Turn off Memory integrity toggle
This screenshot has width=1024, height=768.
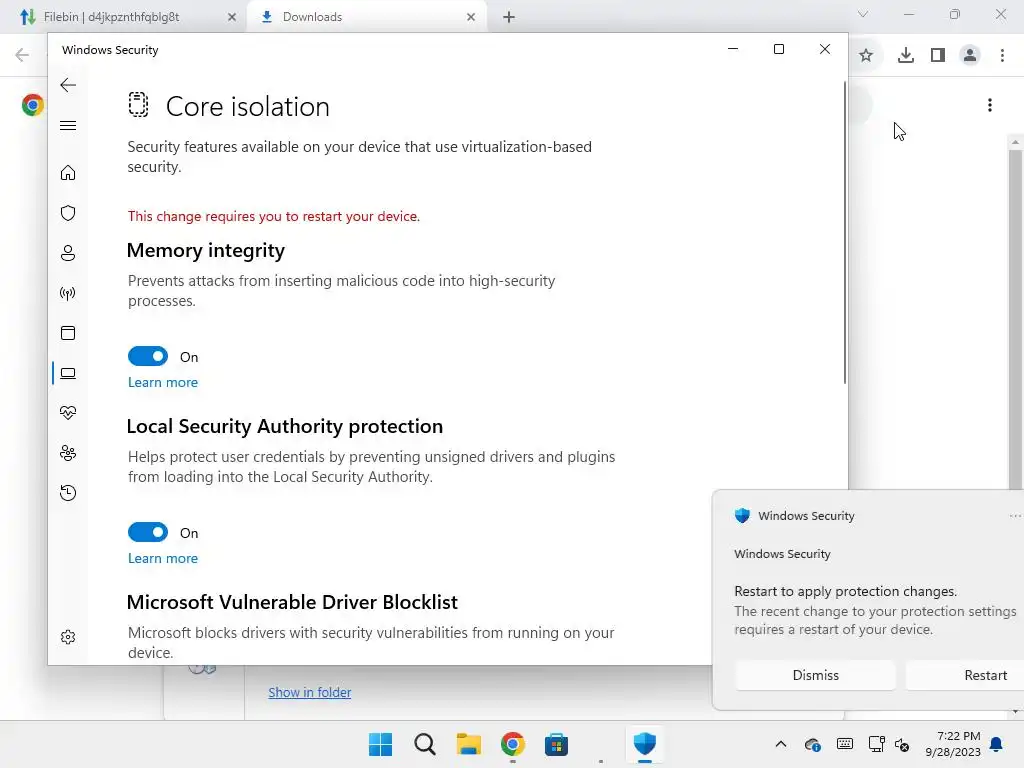[x=148, y=357]
